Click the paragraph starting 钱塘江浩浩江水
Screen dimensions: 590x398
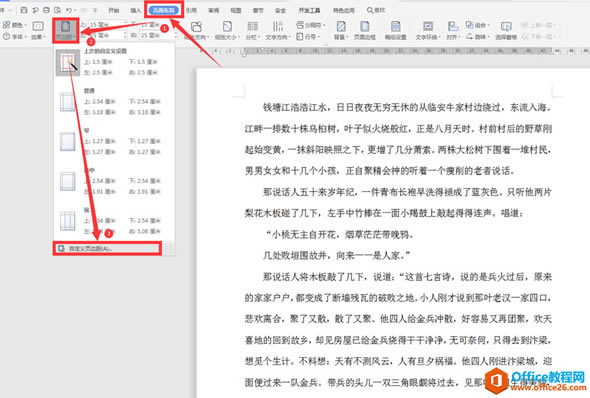[x=398, y=139]
